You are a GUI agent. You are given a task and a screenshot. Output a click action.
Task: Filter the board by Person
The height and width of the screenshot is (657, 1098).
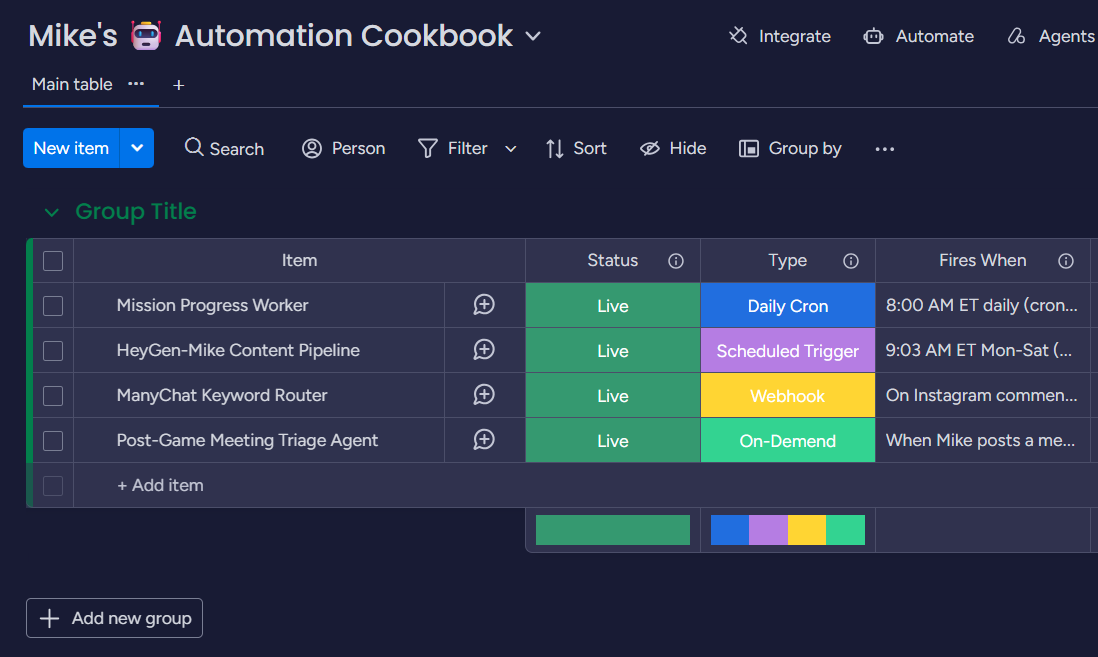(x=343, y=148)
